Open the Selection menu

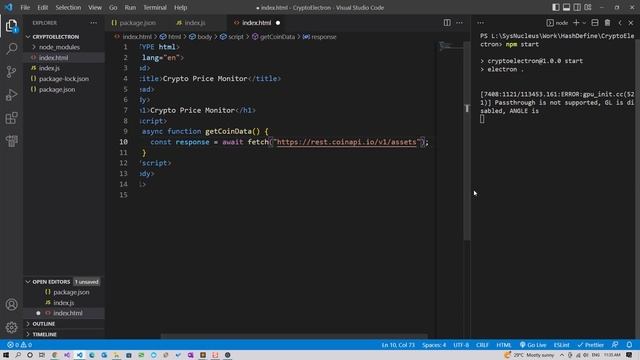(x=68, y=7)
